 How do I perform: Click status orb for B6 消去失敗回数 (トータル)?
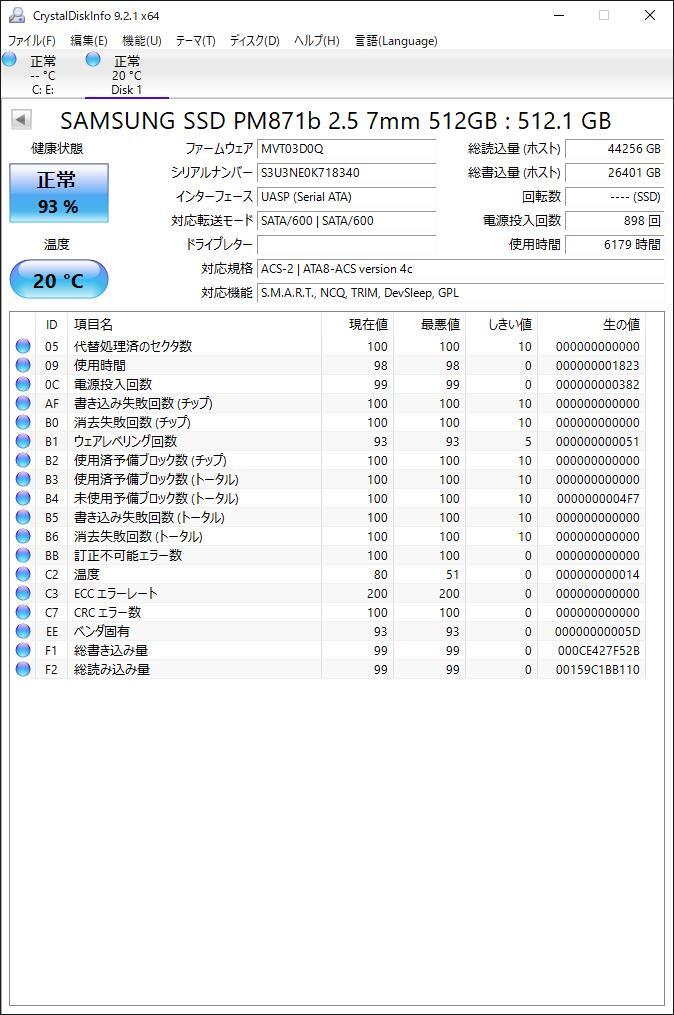click(x=23, y=536)
